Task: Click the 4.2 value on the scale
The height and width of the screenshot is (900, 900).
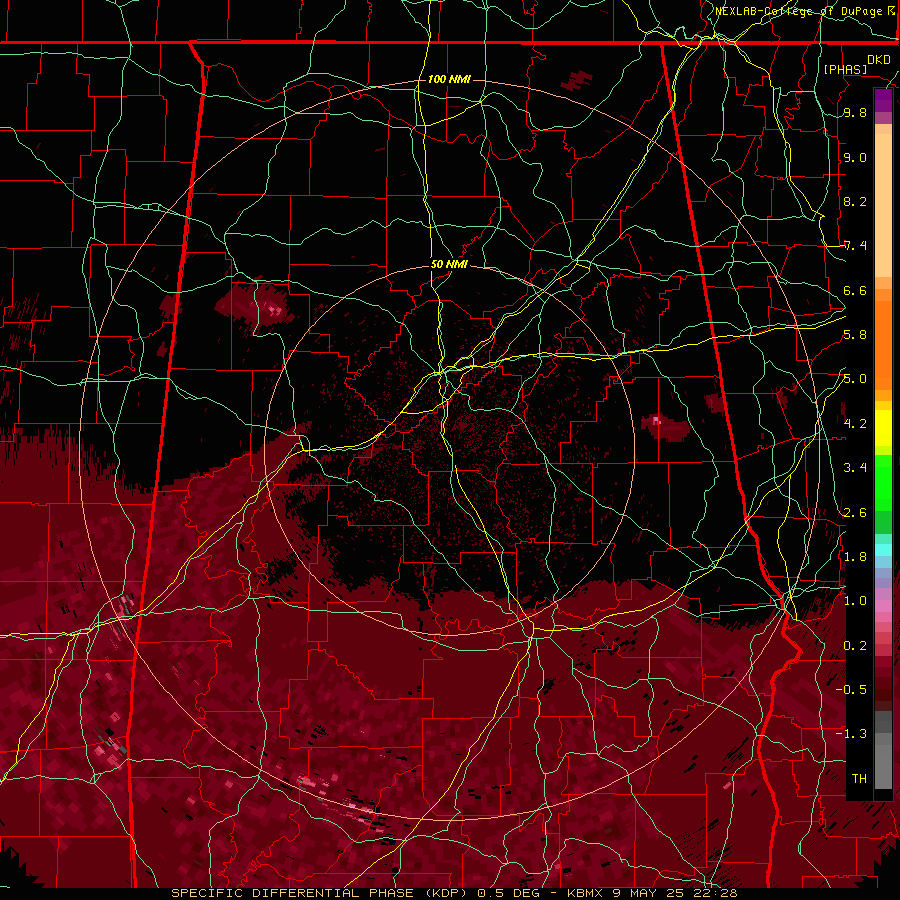Action: click(x=855, y=423)
